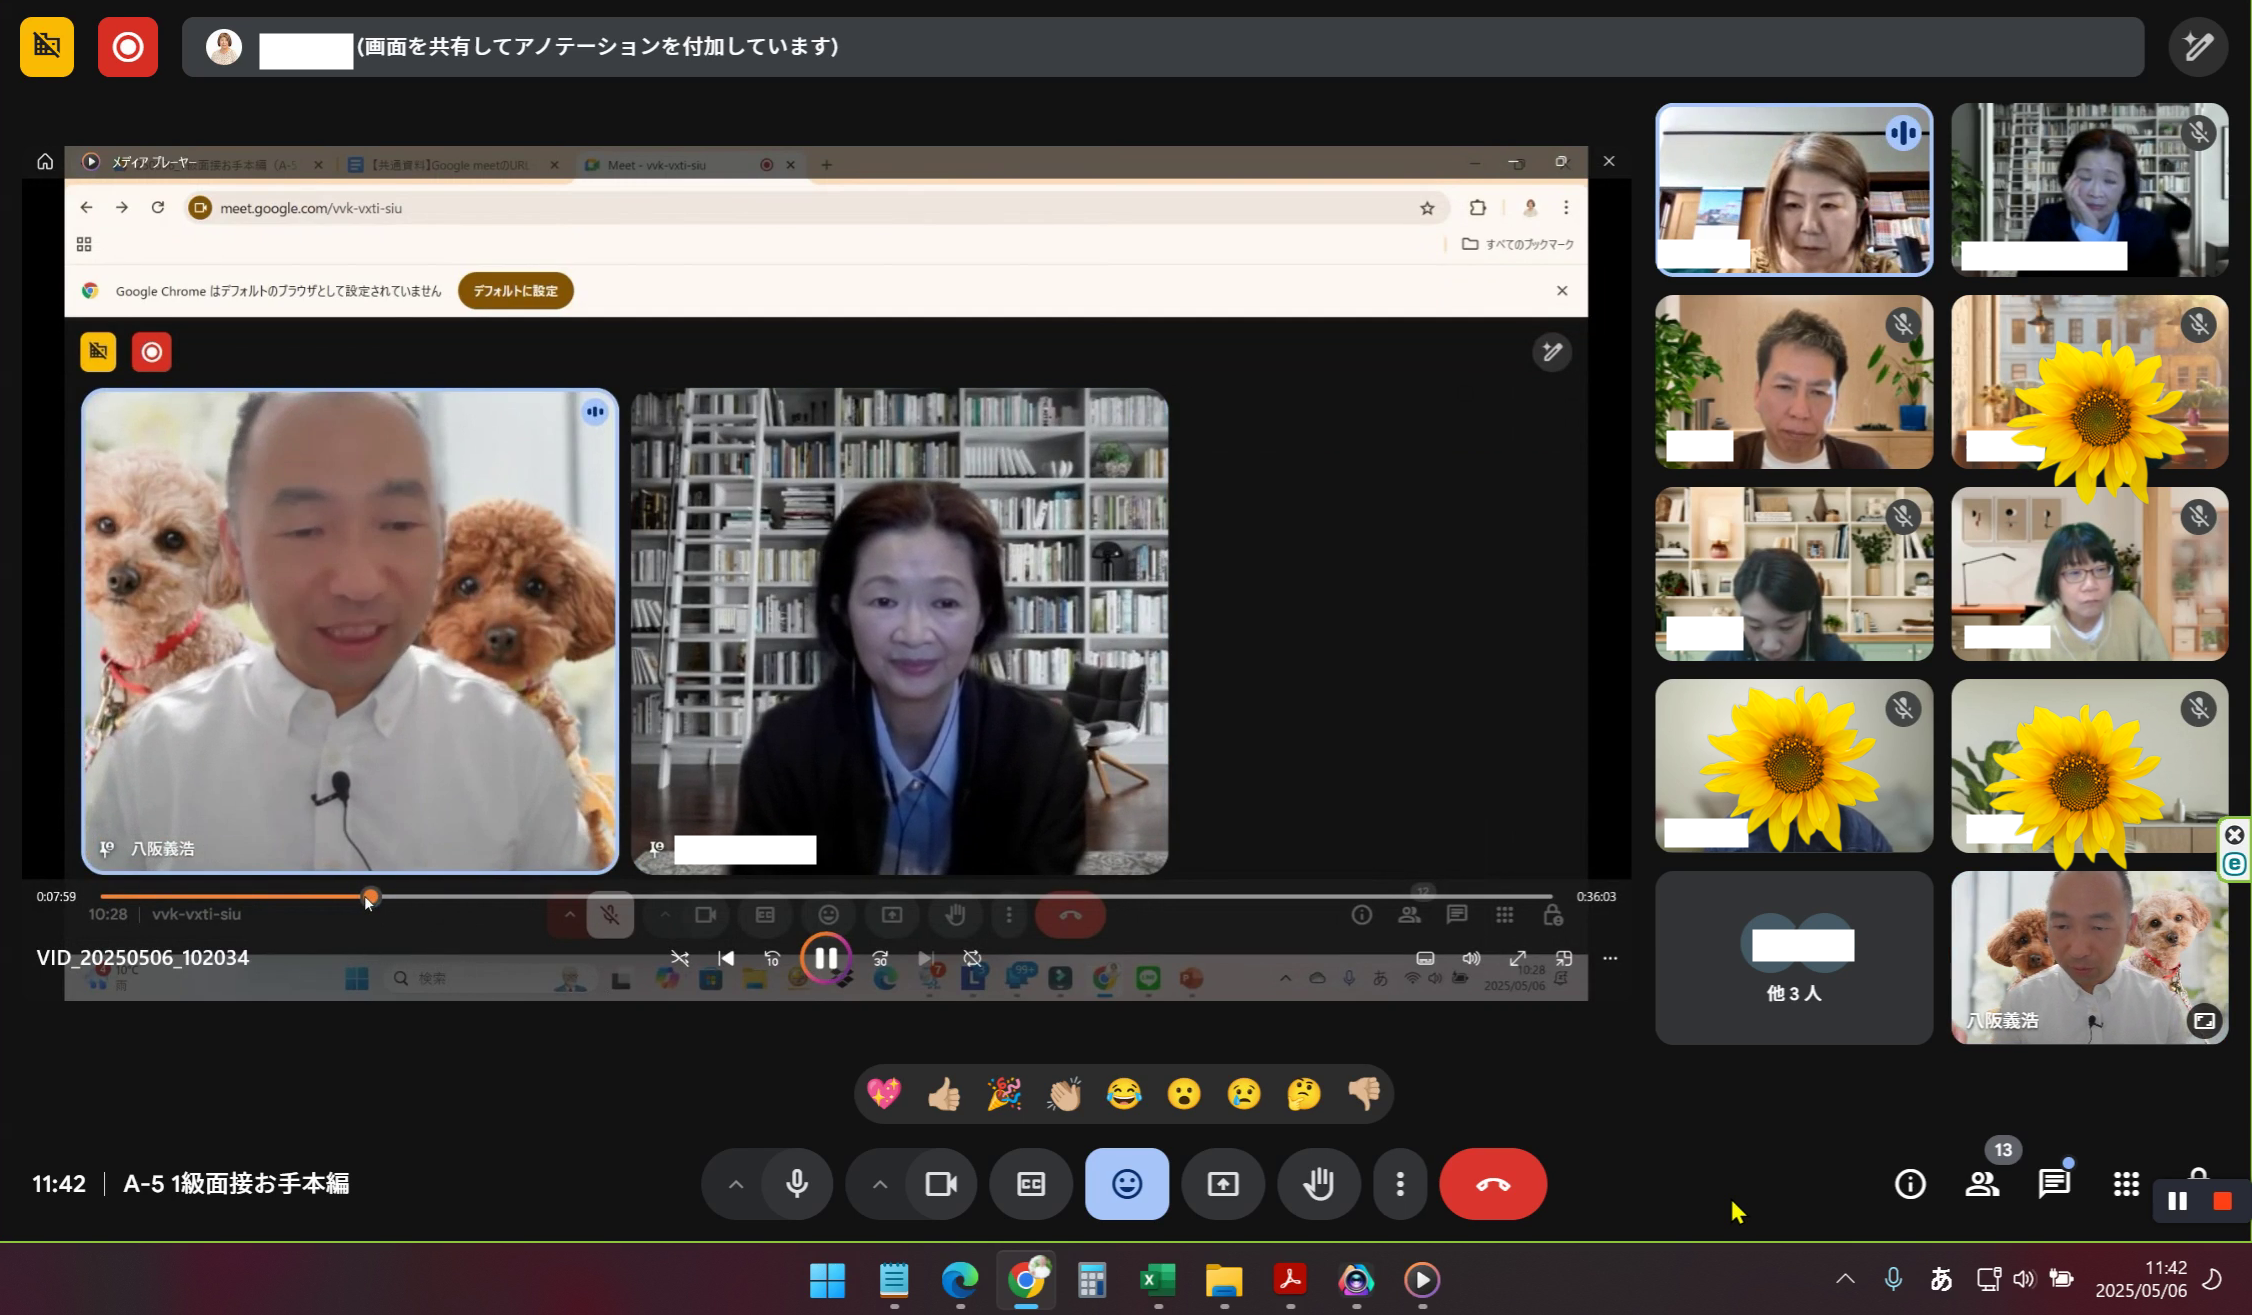Viewport: 2252px width, 1315px height.
Task: Open the participants list icon
Action: tap(1982, 1184)
